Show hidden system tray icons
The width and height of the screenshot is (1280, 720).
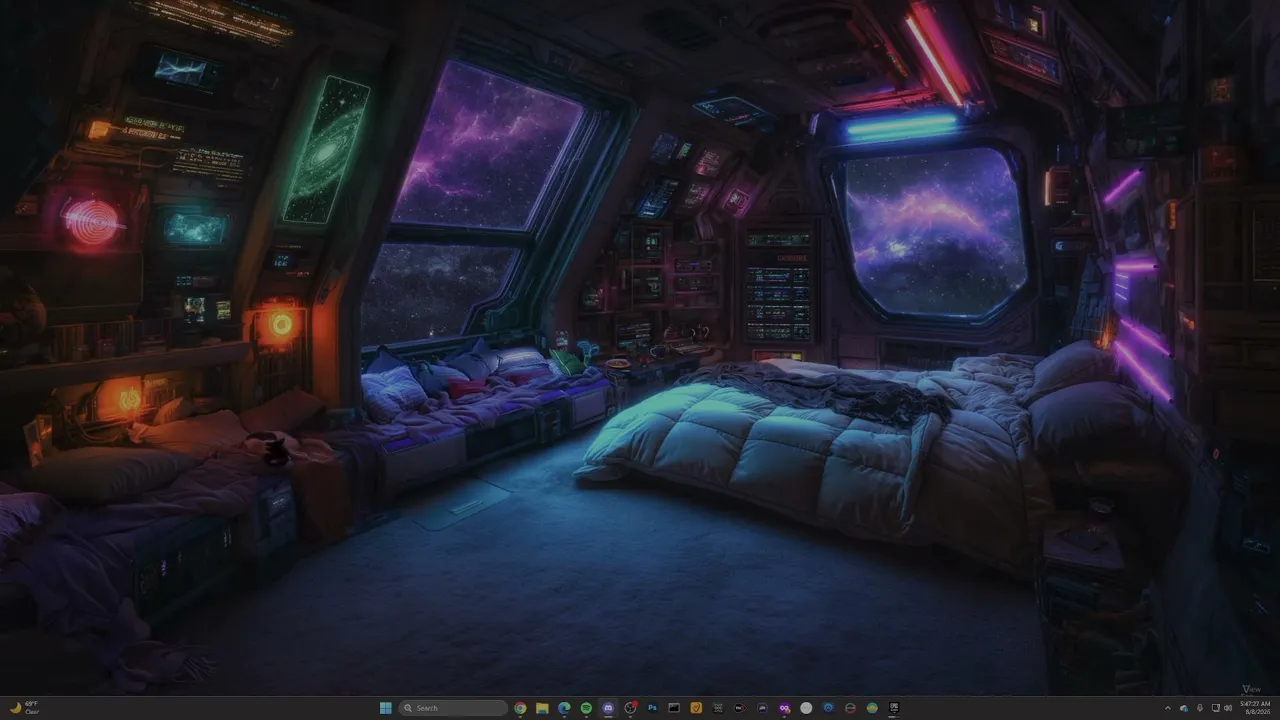click(x=1168, y=708)
